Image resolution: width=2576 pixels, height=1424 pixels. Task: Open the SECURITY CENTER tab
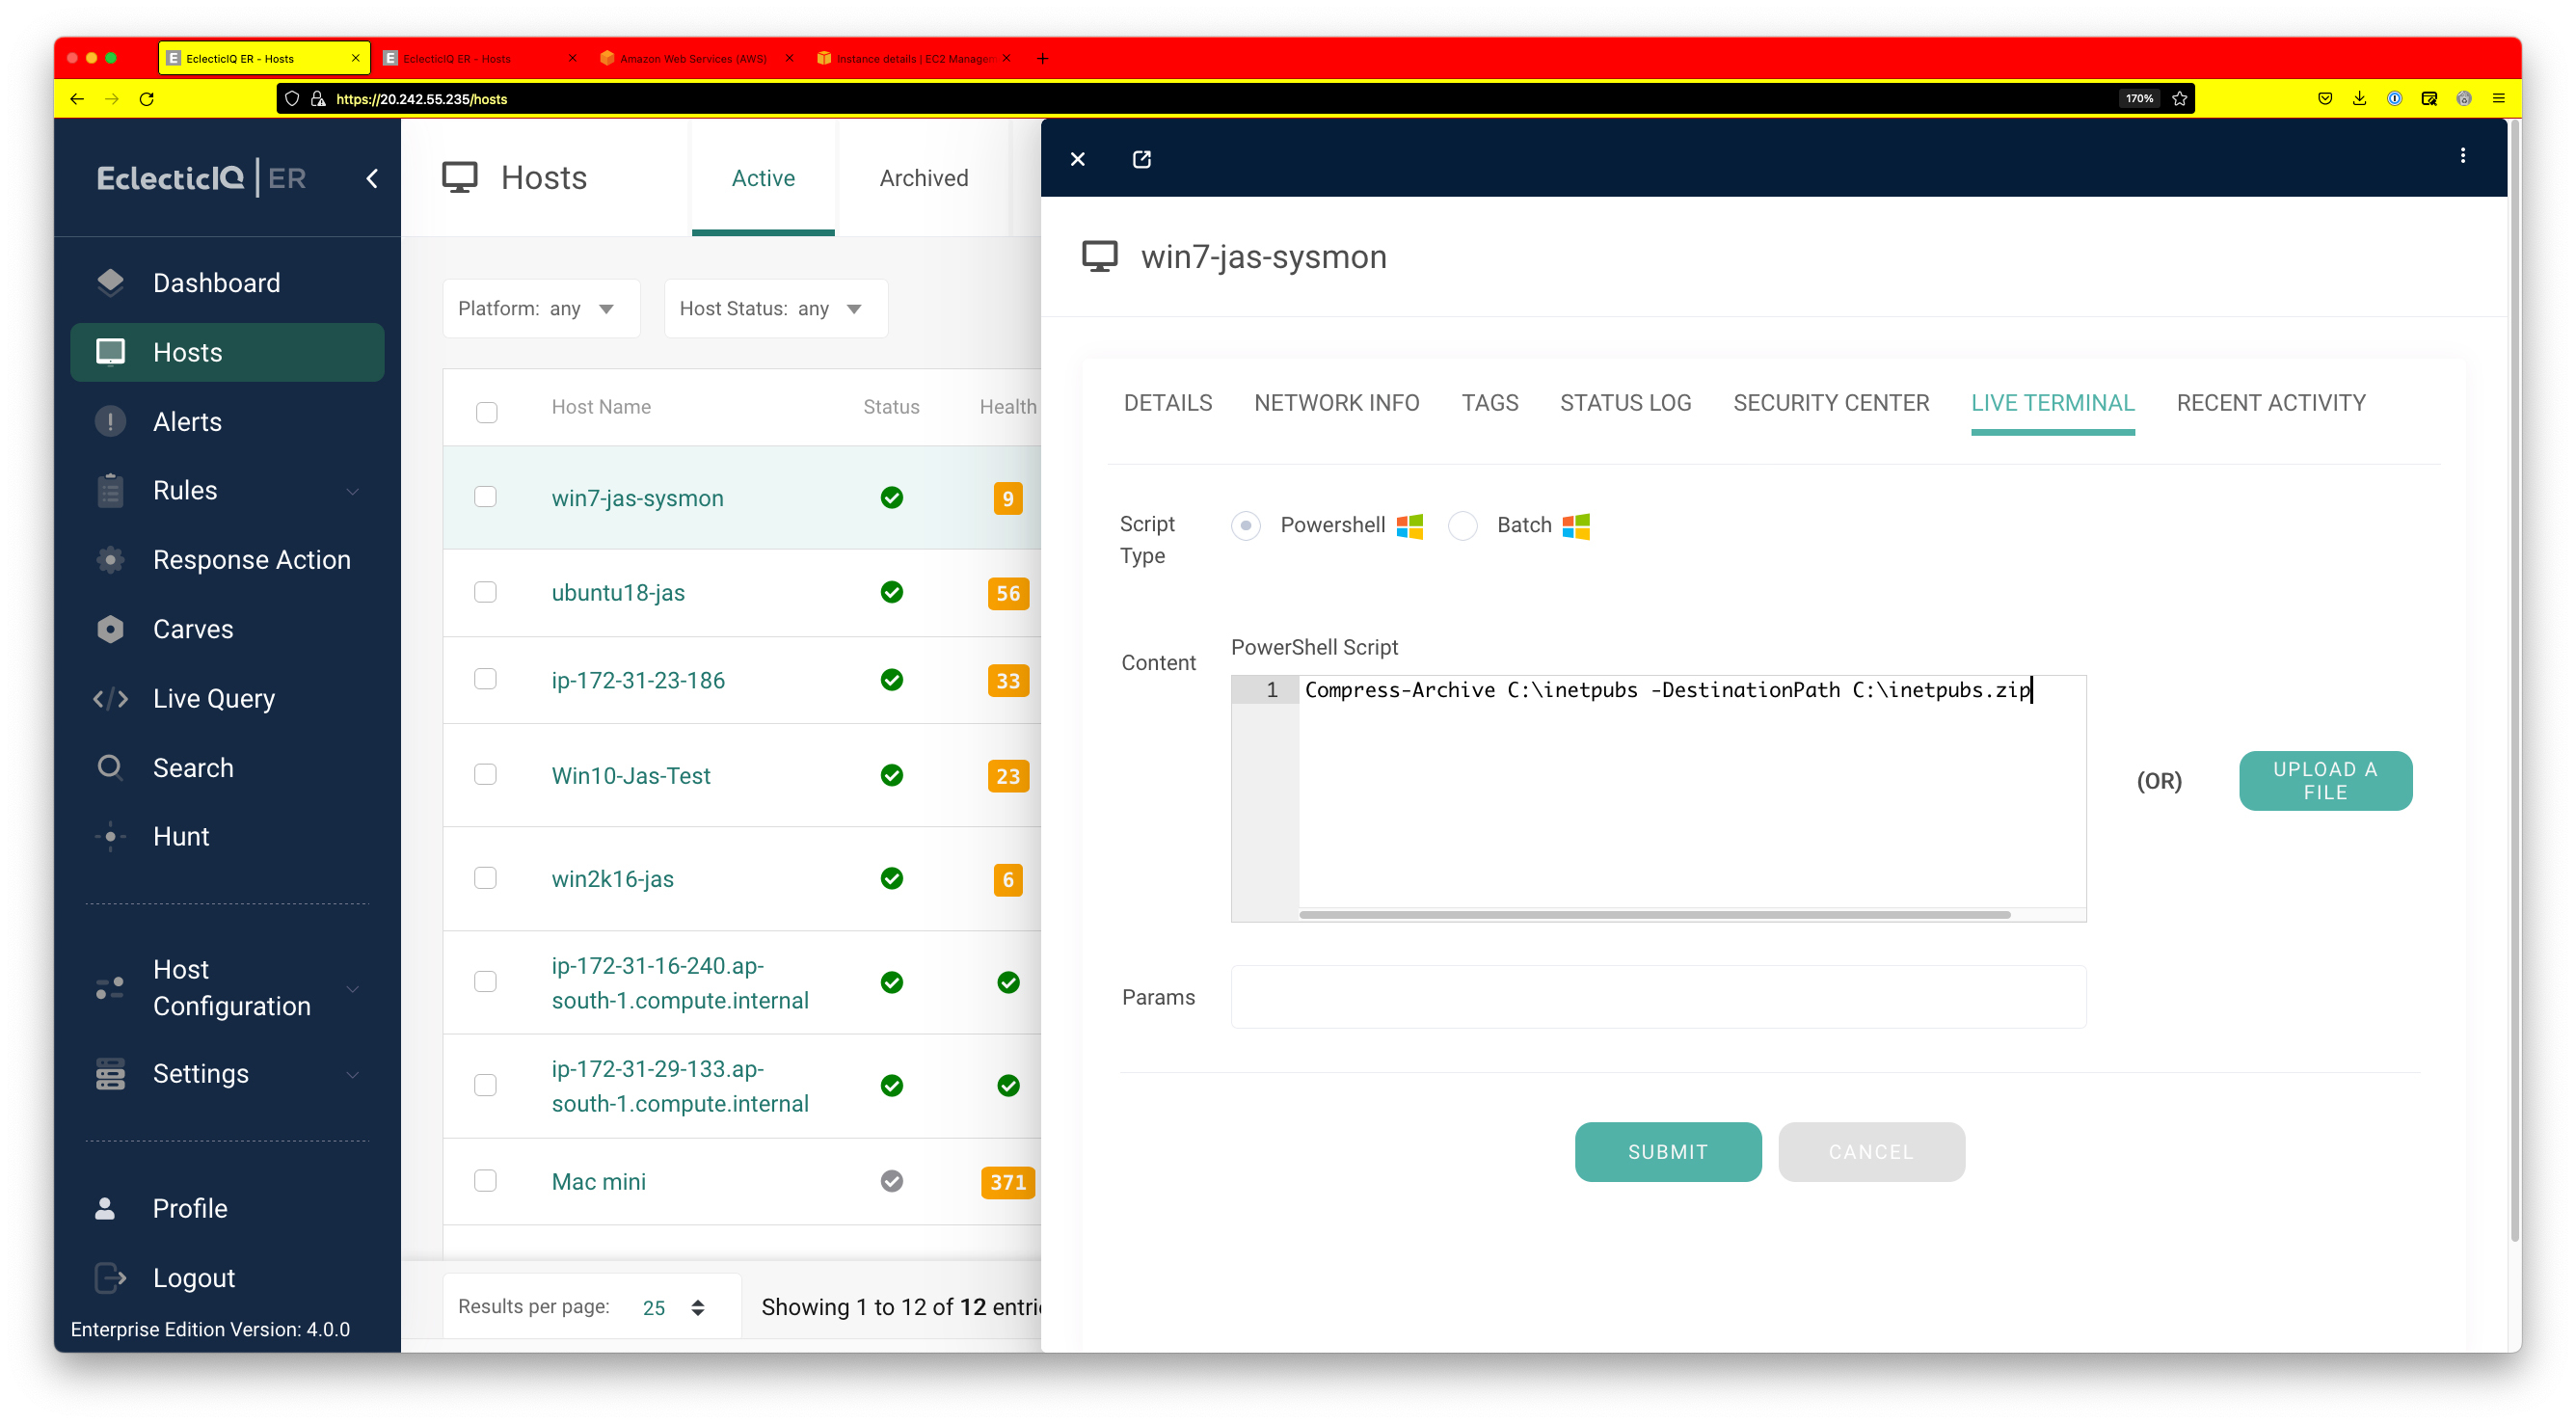(1830, 402)
